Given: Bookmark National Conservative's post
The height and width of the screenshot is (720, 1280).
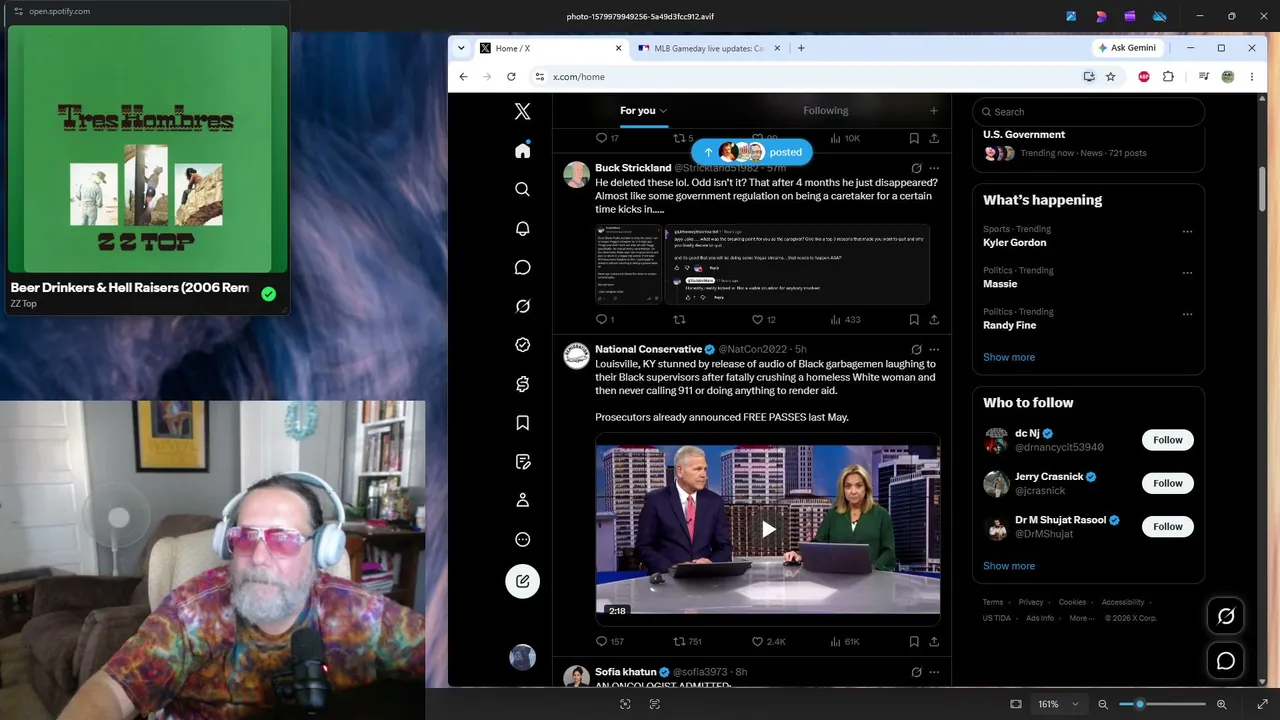Looking at the screenshot, I should pyautogui.click(x=914, y=642).
